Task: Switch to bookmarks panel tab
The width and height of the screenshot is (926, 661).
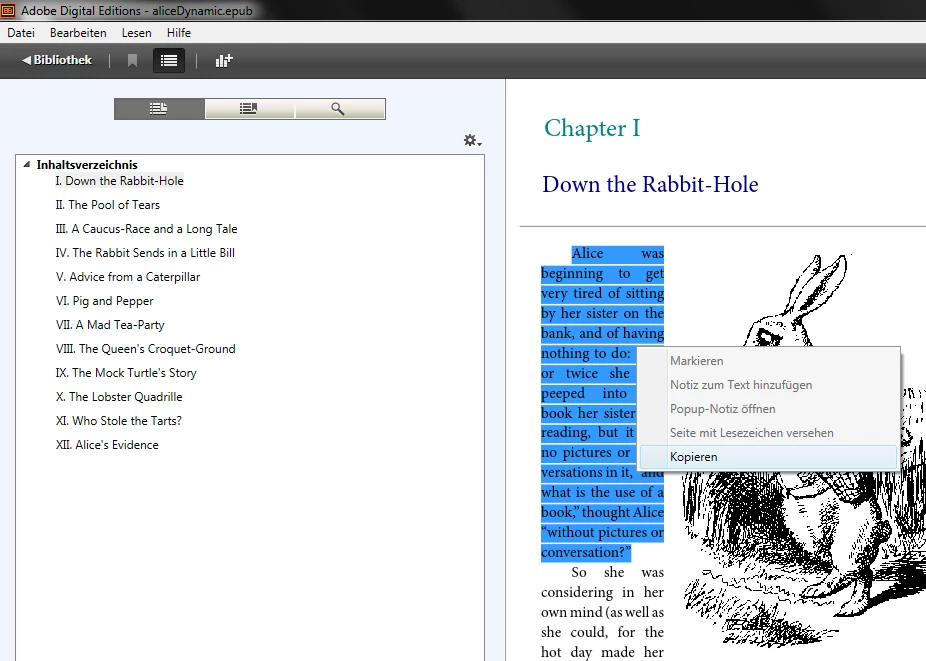Action: click(x=249, y=109)
